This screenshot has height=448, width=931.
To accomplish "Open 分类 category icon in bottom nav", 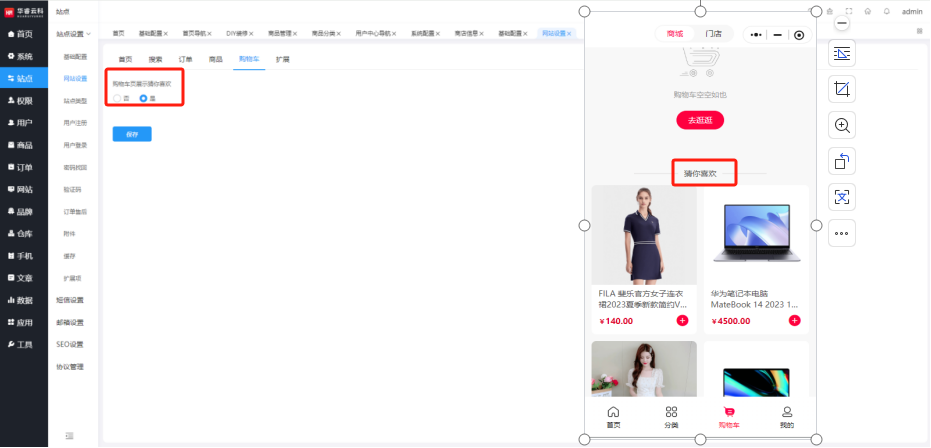I will 671,417.
